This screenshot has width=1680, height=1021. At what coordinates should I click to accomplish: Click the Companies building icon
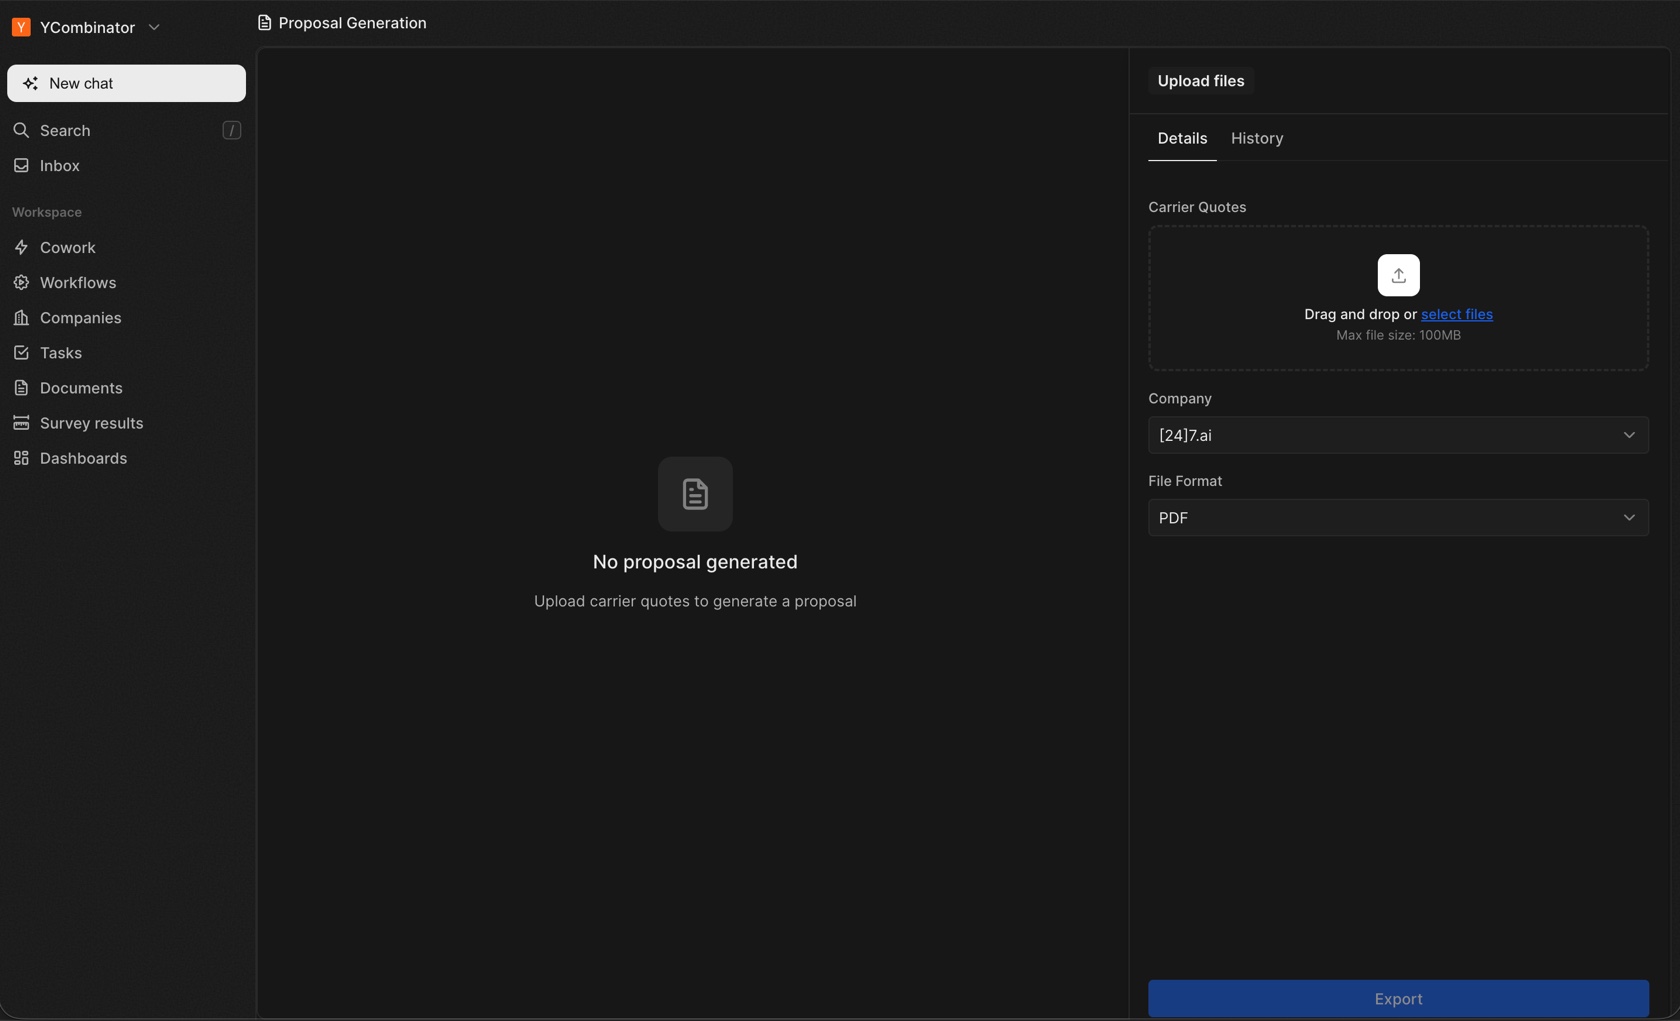click(x=21, y=317)
